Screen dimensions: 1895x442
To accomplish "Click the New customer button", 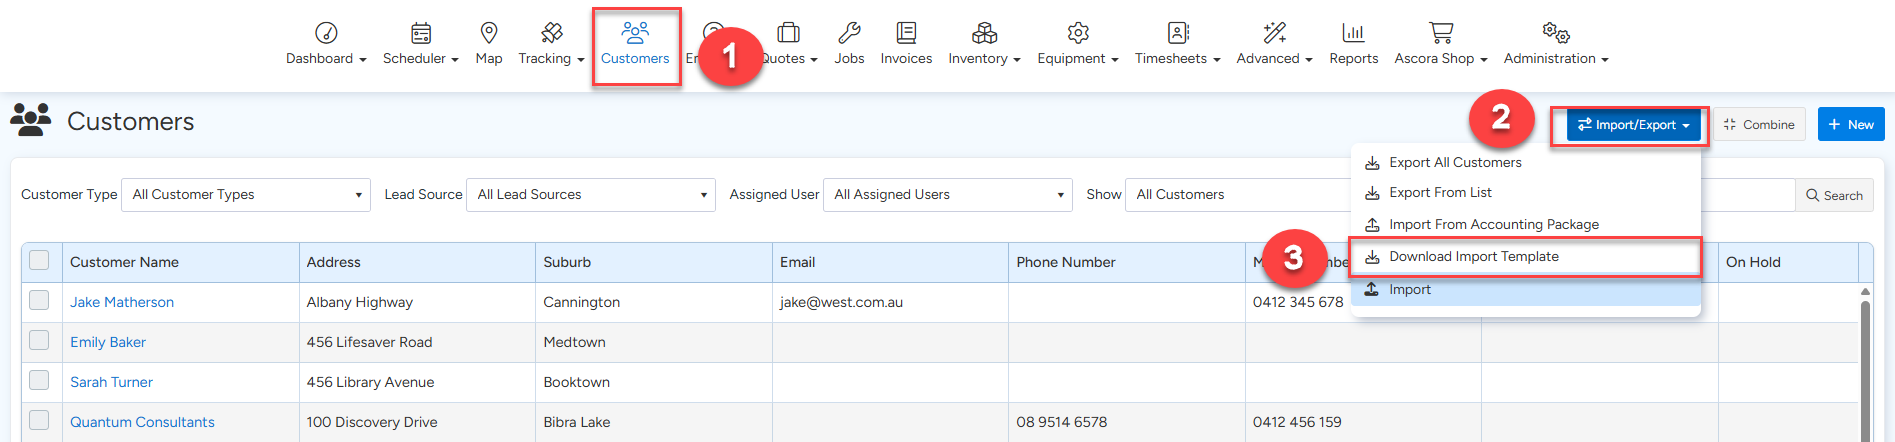I will pos(1850,125).
